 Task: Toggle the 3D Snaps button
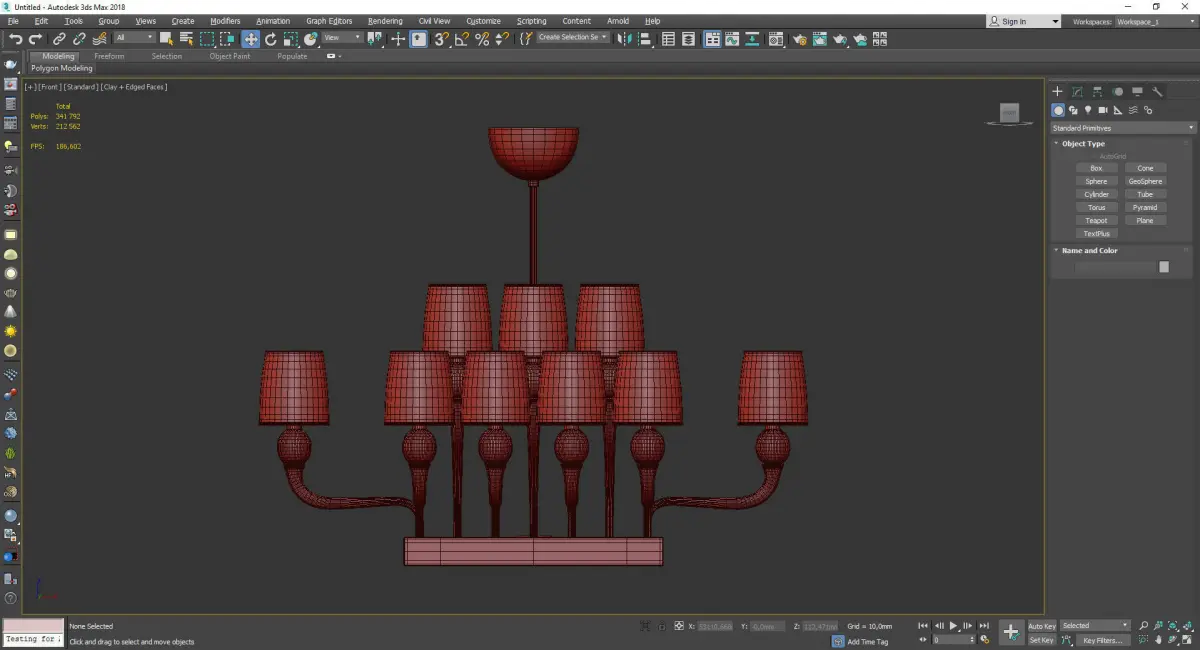440,39
